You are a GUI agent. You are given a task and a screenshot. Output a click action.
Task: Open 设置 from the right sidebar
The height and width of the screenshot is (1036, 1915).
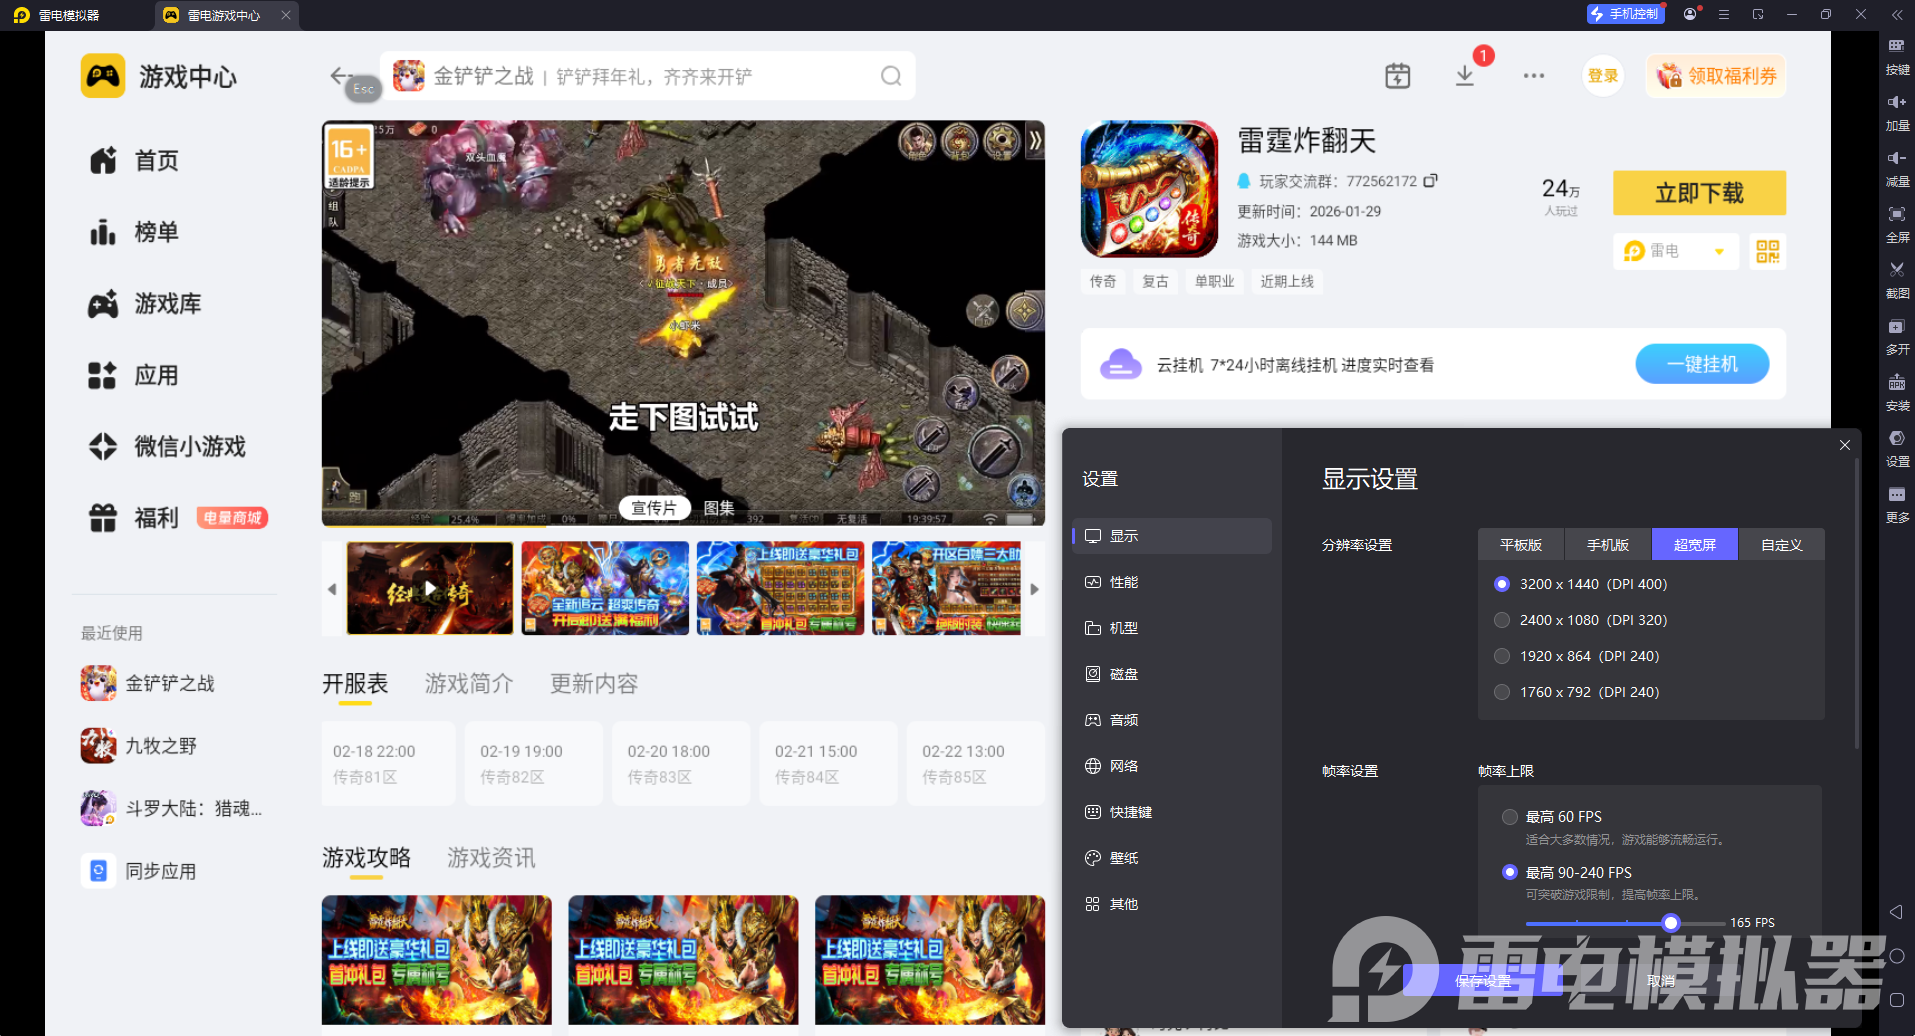click(x=1897, y=447)
